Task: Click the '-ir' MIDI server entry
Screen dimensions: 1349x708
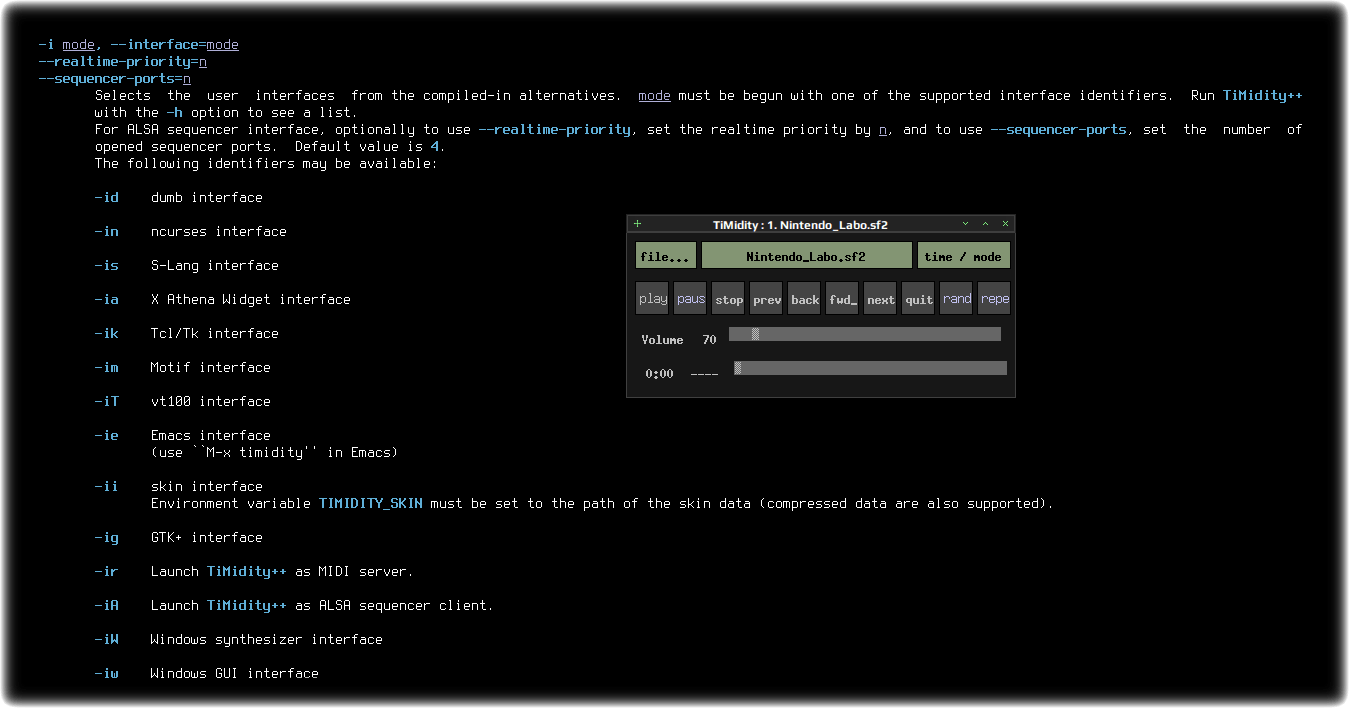Action: [254, 571]
